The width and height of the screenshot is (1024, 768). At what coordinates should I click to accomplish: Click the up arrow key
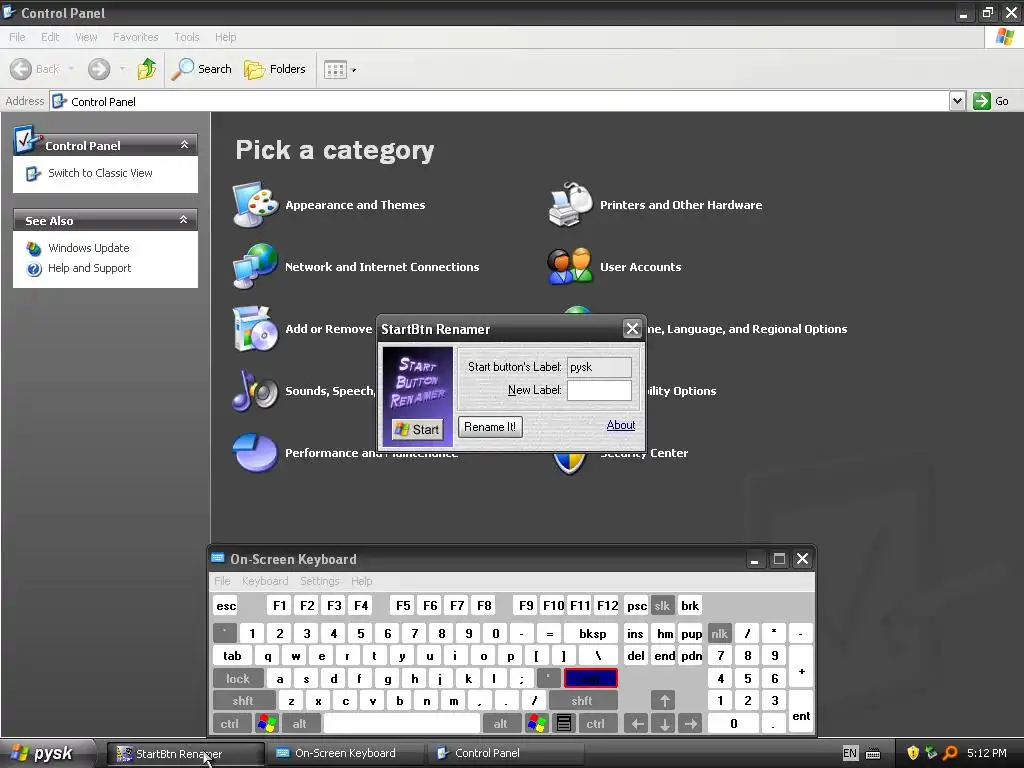click(x=664, y=701)
